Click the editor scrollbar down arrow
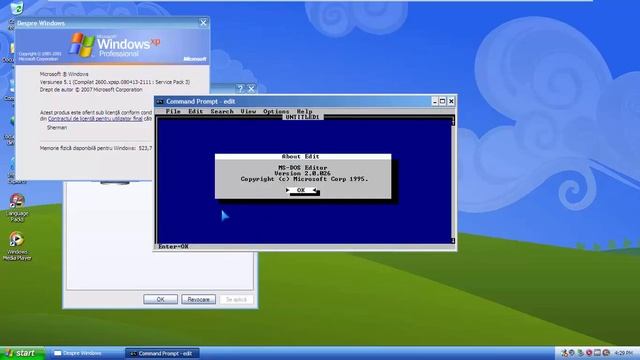The width and height of the screenshot is (640, 360). coord(453,241)
